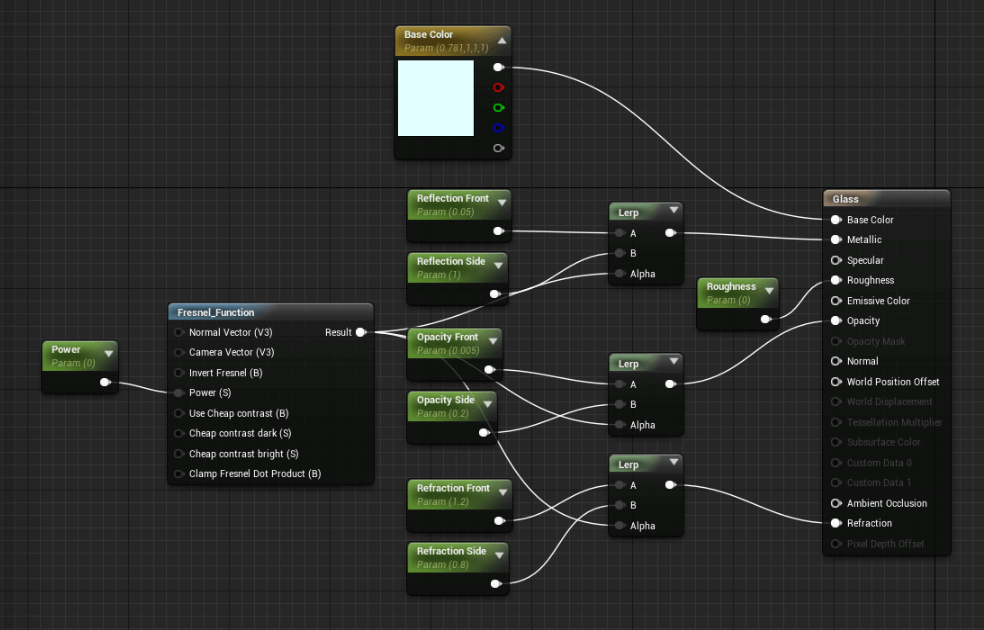
Task: Click the Glass node Opacity input pin
Action: coord(836,321)
